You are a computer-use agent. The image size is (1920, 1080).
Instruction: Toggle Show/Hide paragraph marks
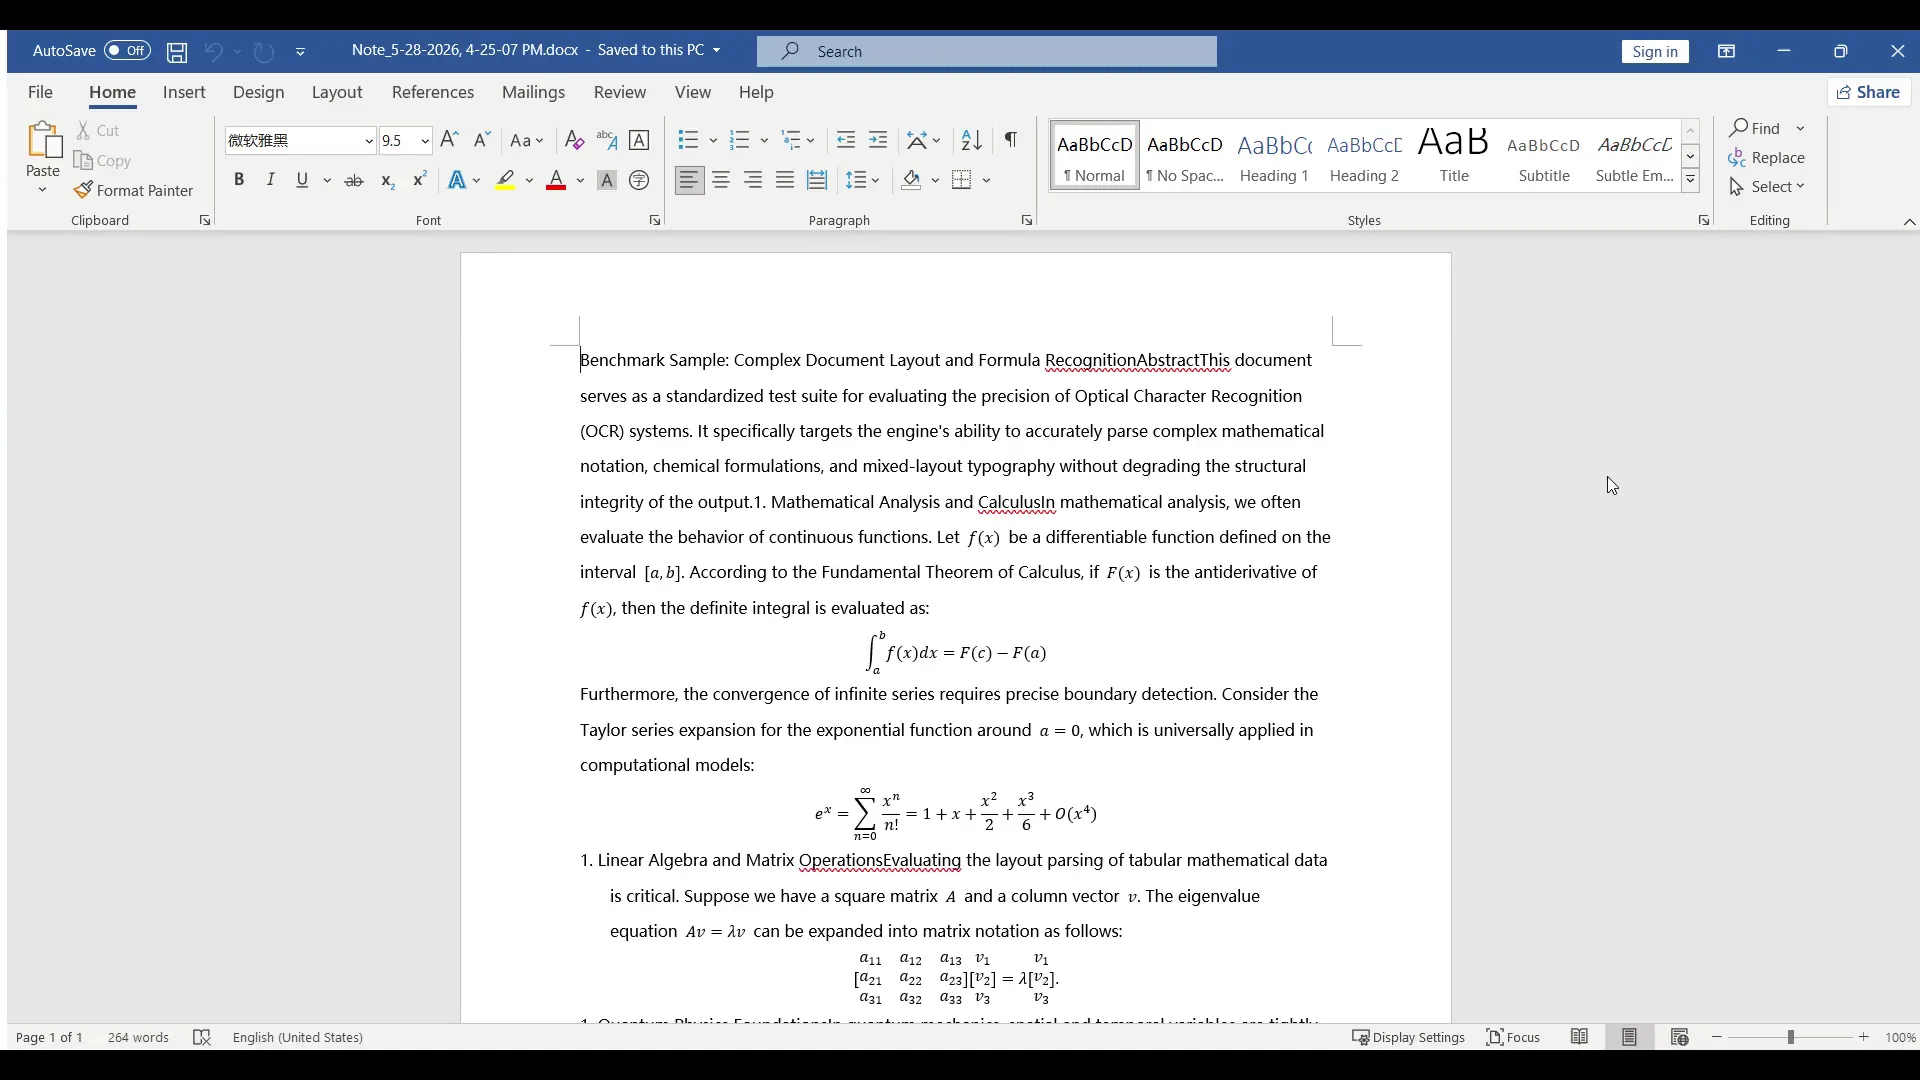point(1011,140)
